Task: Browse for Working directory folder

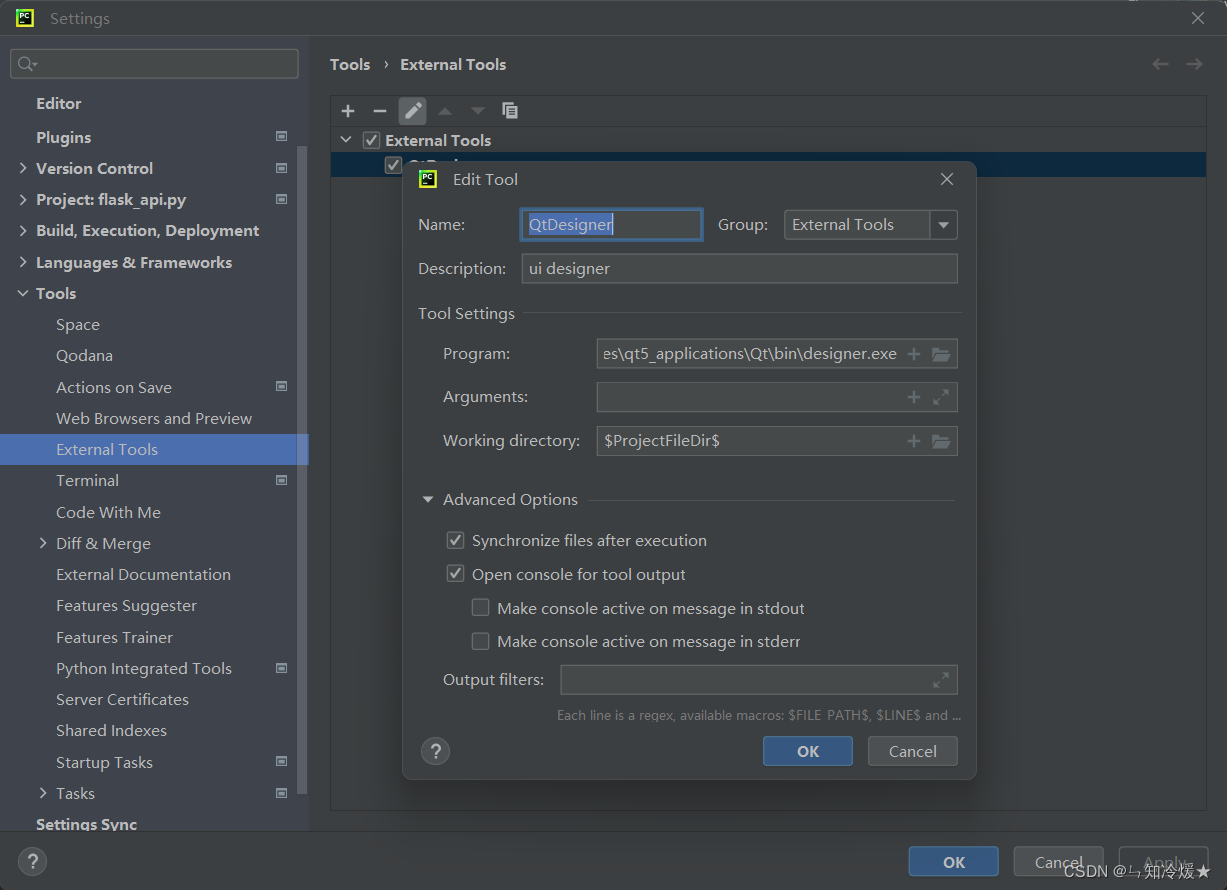Action: pyautogui.click(x=941, y=441)
